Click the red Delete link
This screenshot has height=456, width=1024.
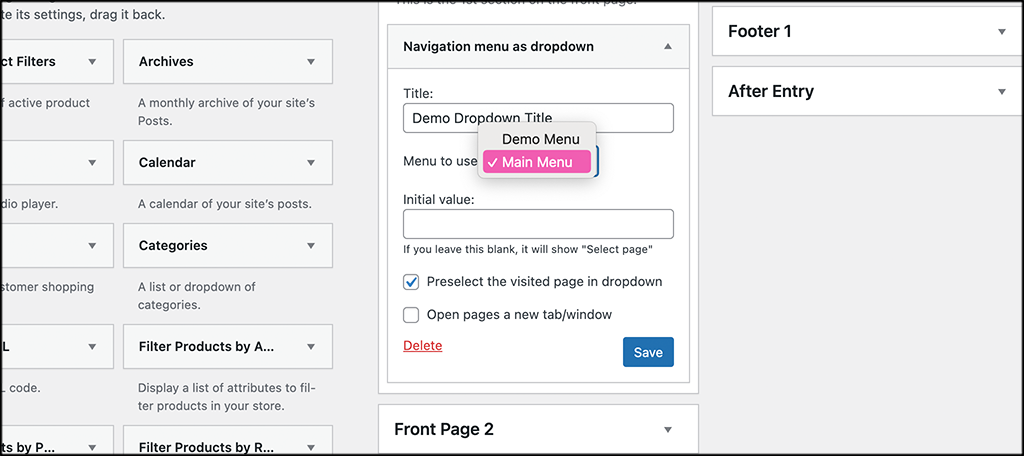point(423,346)
